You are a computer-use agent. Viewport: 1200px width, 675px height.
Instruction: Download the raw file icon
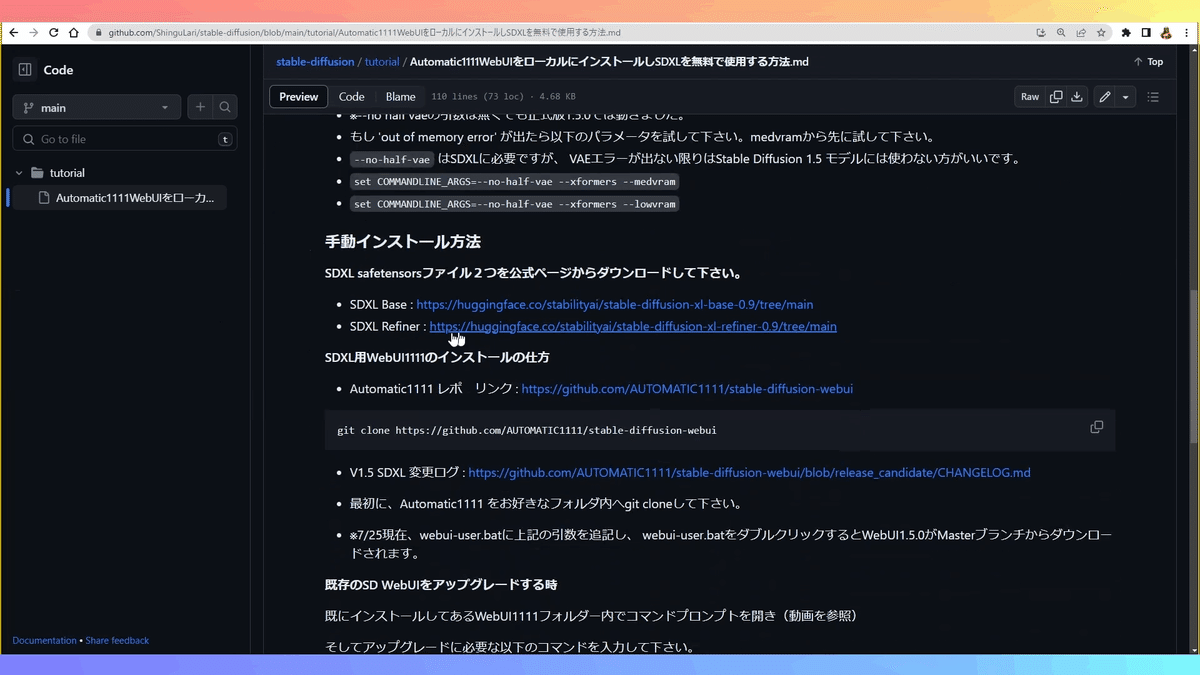click(x=1077, y=97)
